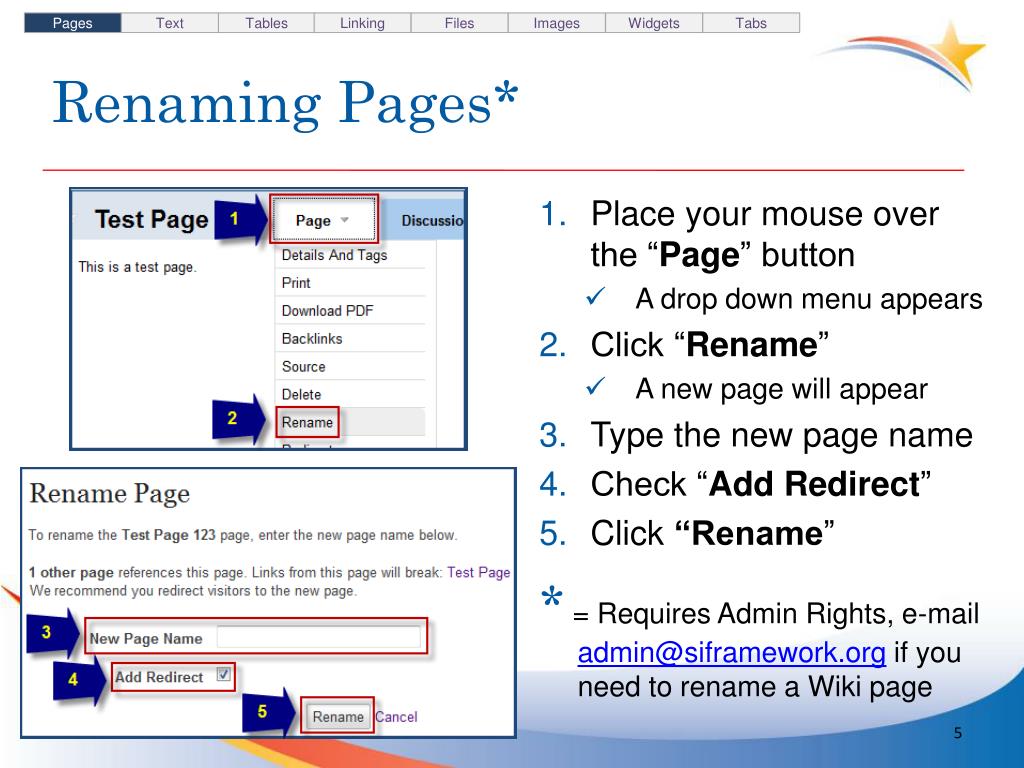Click the New Page Name input field
1024x768 pixels.
point(319,637)
